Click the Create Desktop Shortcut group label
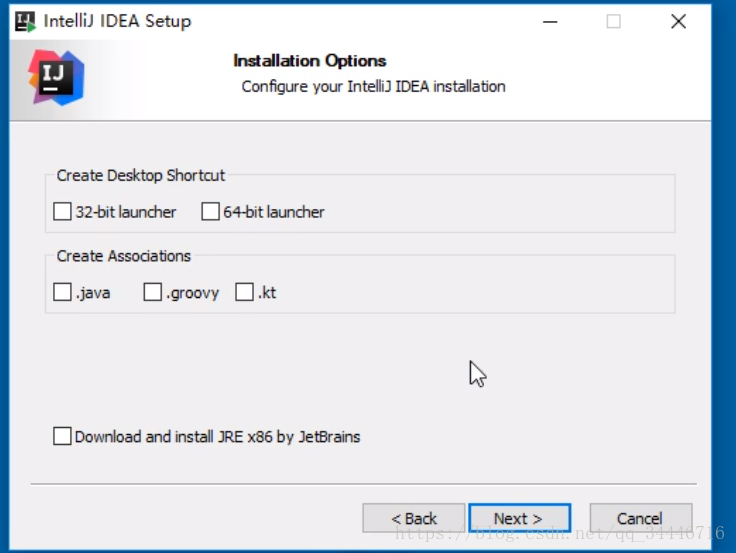This screenshot has width=736, height=553. coord(141,176)
